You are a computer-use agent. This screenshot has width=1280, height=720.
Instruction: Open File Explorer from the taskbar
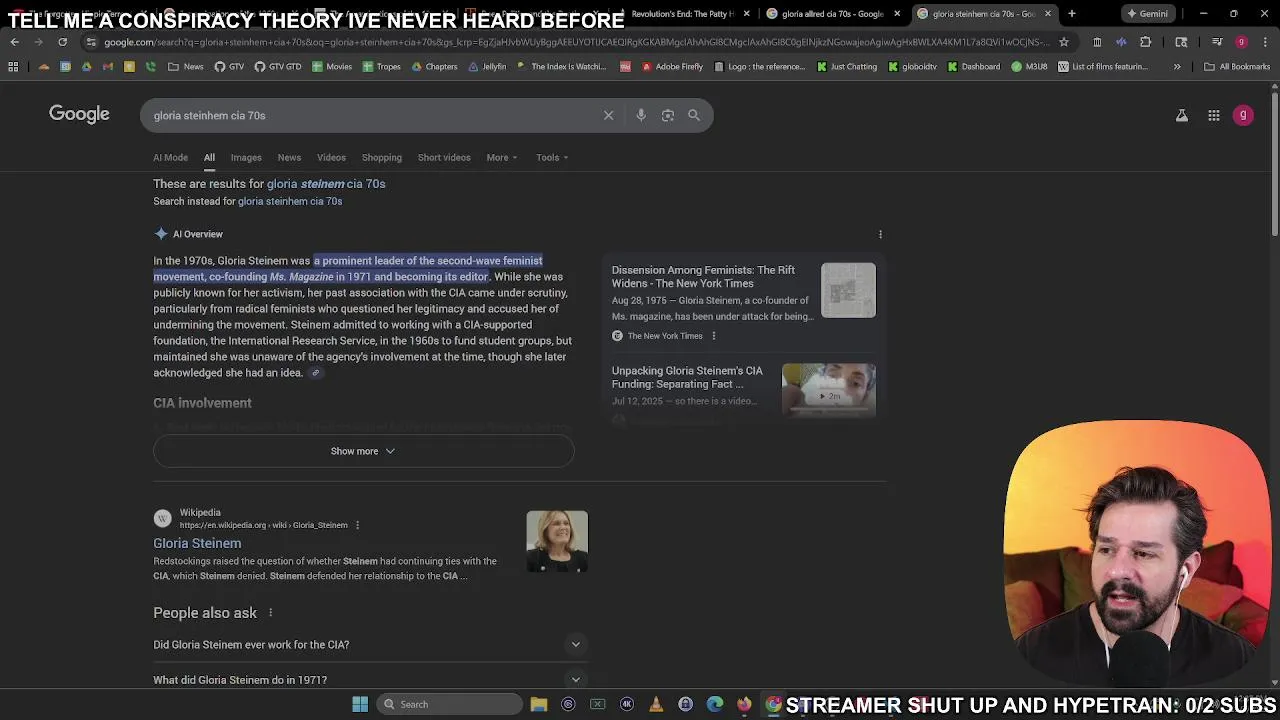[539, 704]
